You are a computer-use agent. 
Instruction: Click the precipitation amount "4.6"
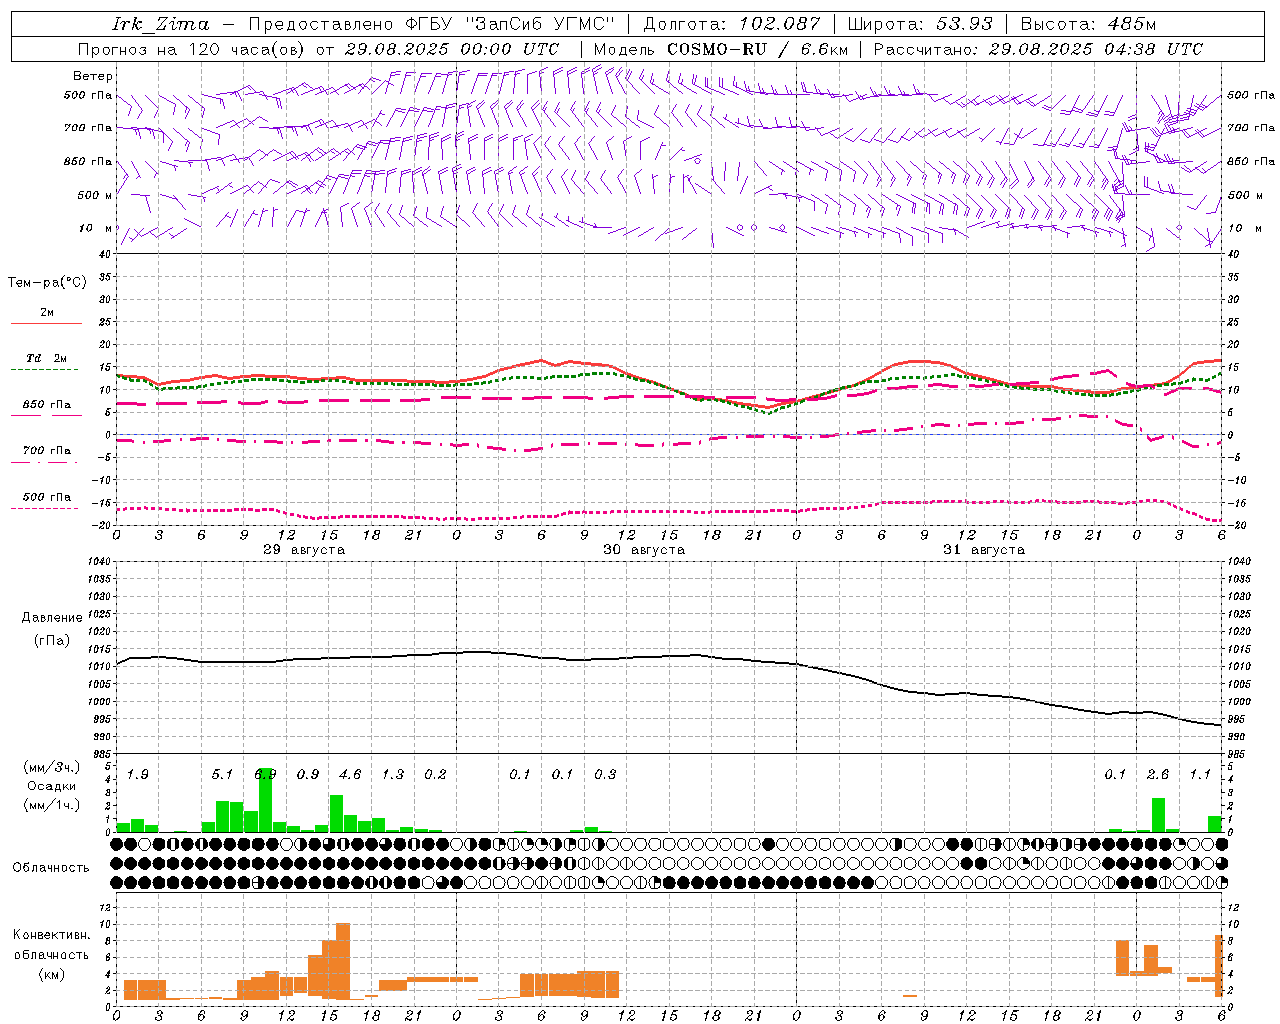point(350,775)
